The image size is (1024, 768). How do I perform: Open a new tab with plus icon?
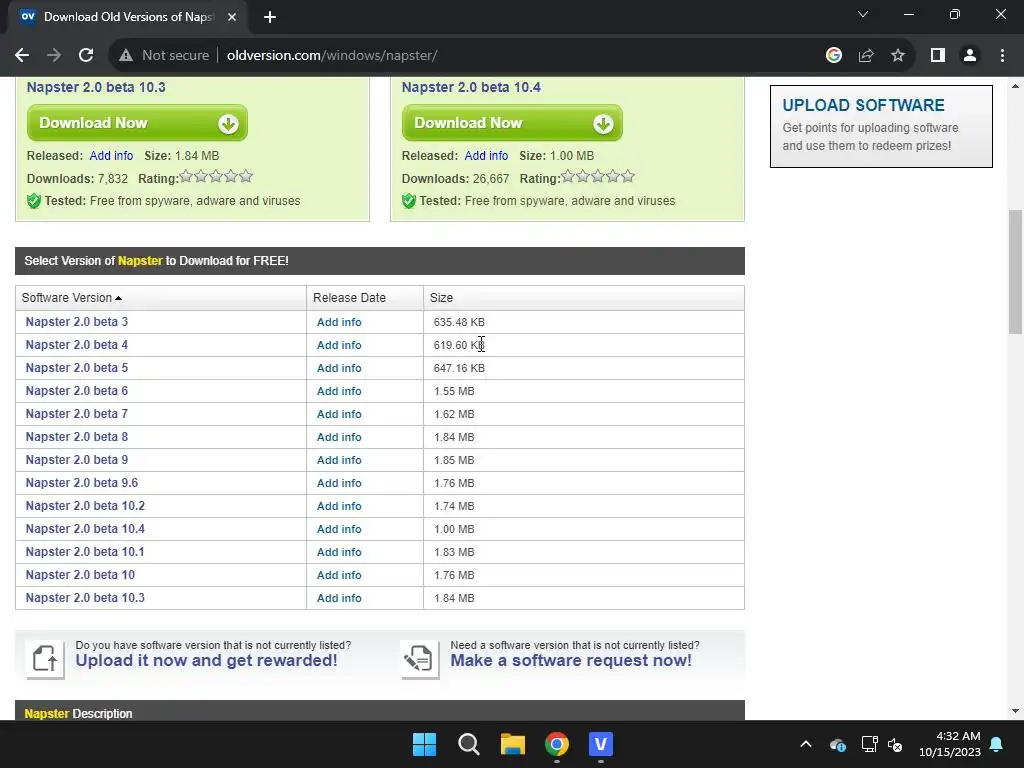[x=270, y=17]
